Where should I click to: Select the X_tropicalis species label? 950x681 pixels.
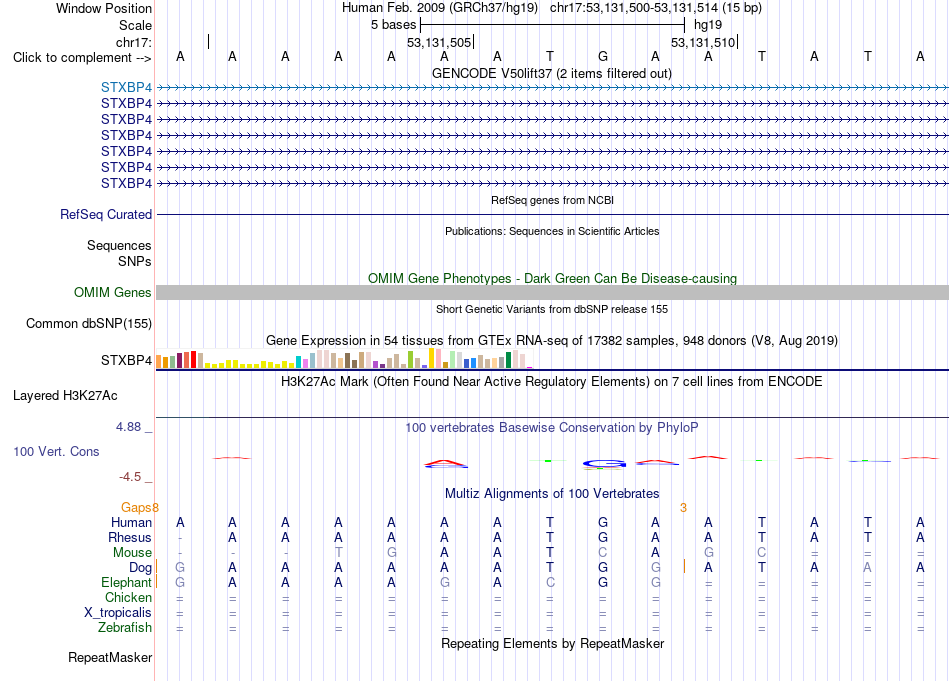[118, 613]
